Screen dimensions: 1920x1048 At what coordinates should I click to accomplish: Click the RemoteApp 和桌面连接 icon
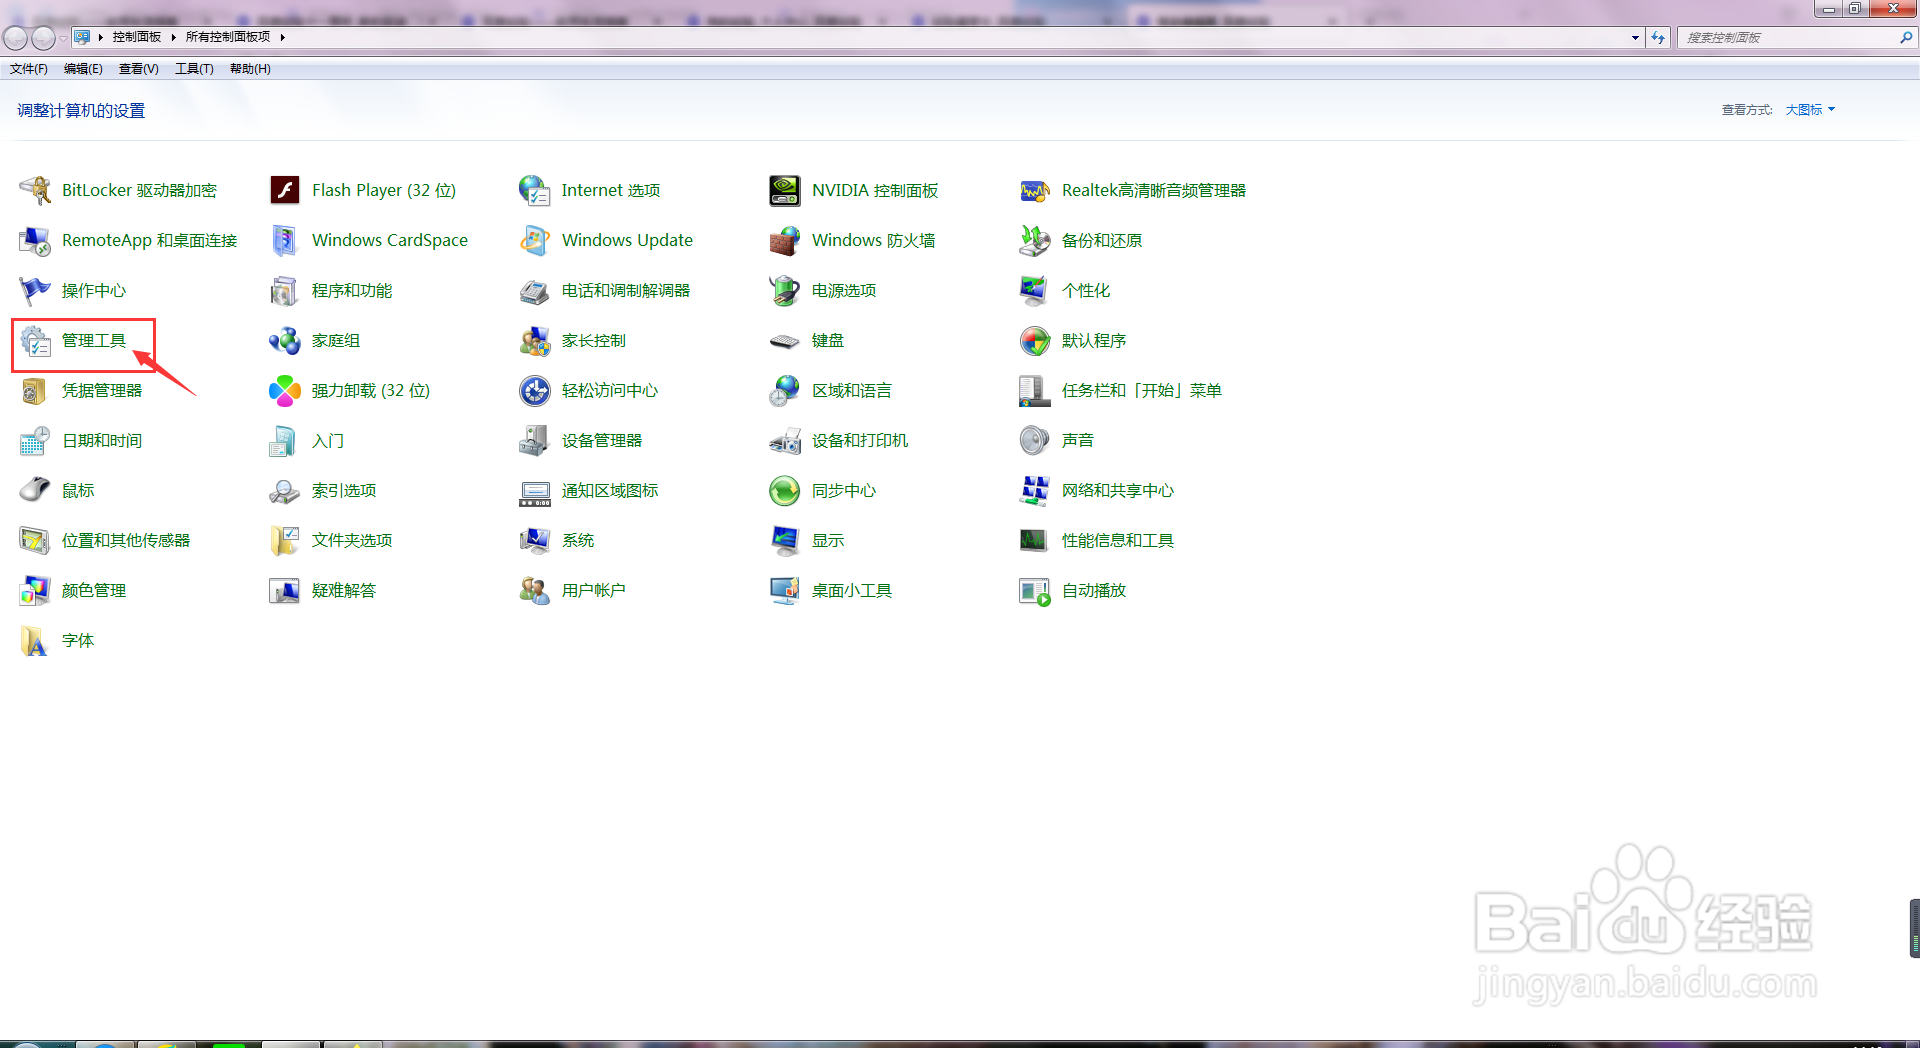(x=35, y=240)
